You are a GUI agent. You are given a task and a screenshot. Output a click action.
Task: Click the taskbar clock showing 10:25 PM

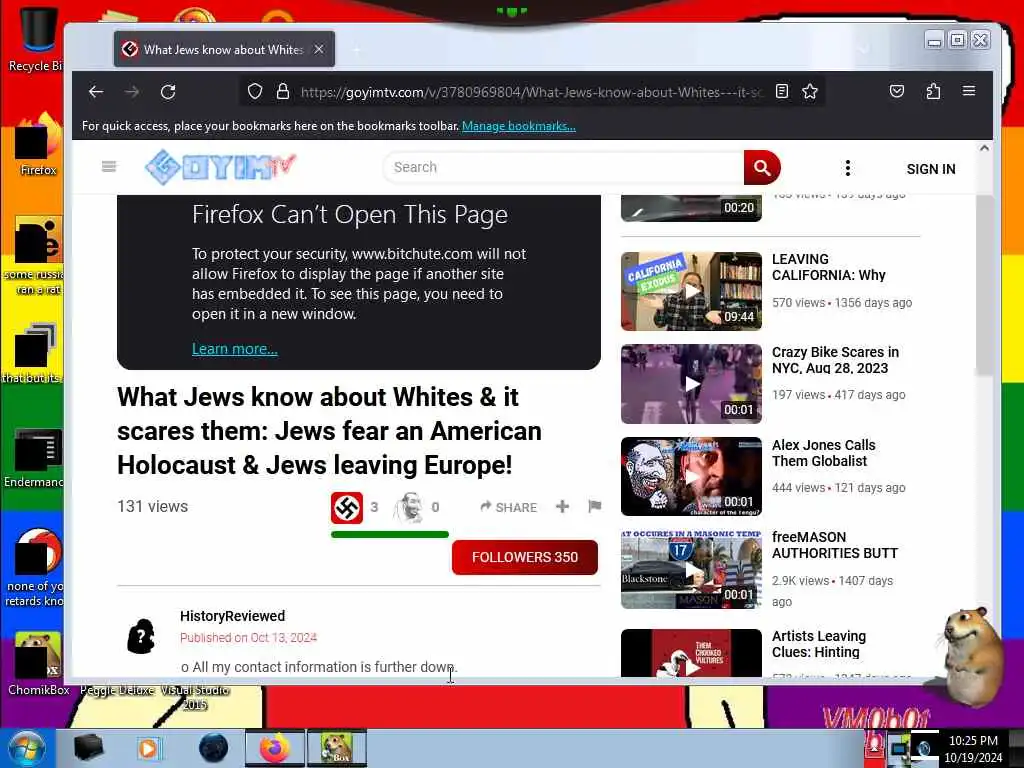[973, 748]
